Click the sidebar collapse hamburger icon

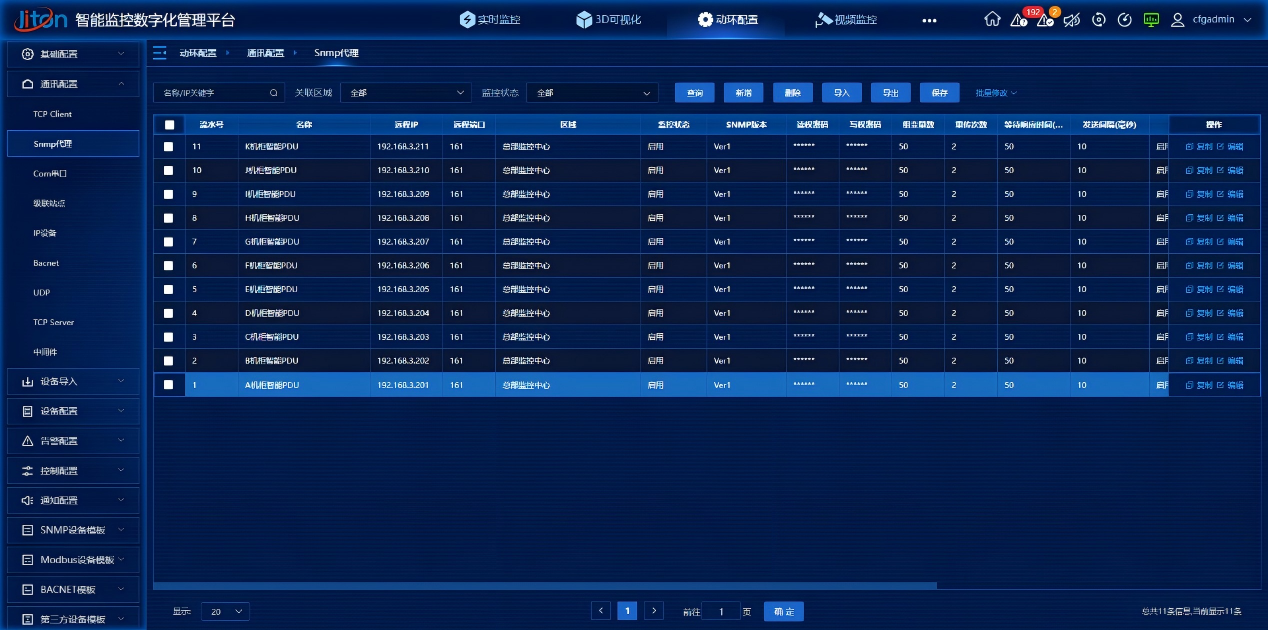(160, 52)
